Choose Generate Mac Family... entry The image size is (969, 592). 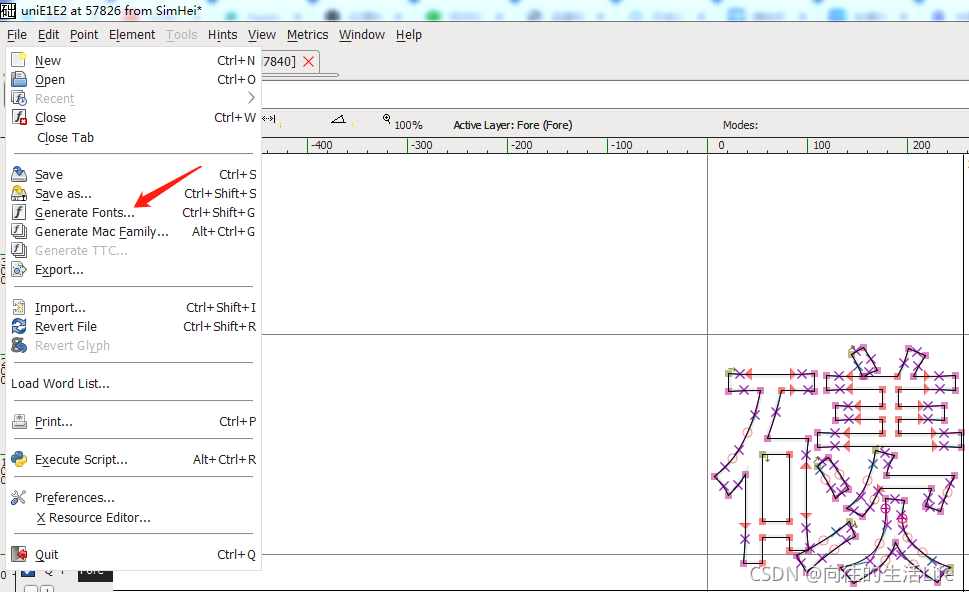point(133,232)
